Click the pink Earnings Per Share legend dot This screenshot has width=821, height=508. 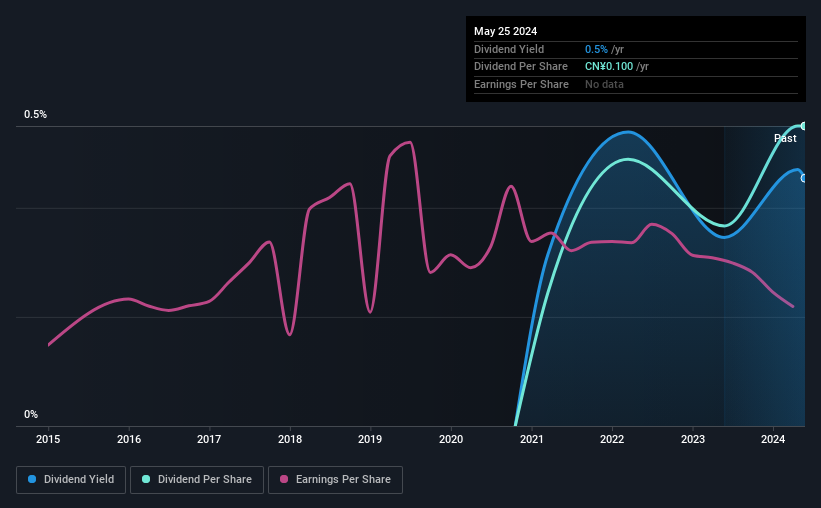(x=284, y=480)
